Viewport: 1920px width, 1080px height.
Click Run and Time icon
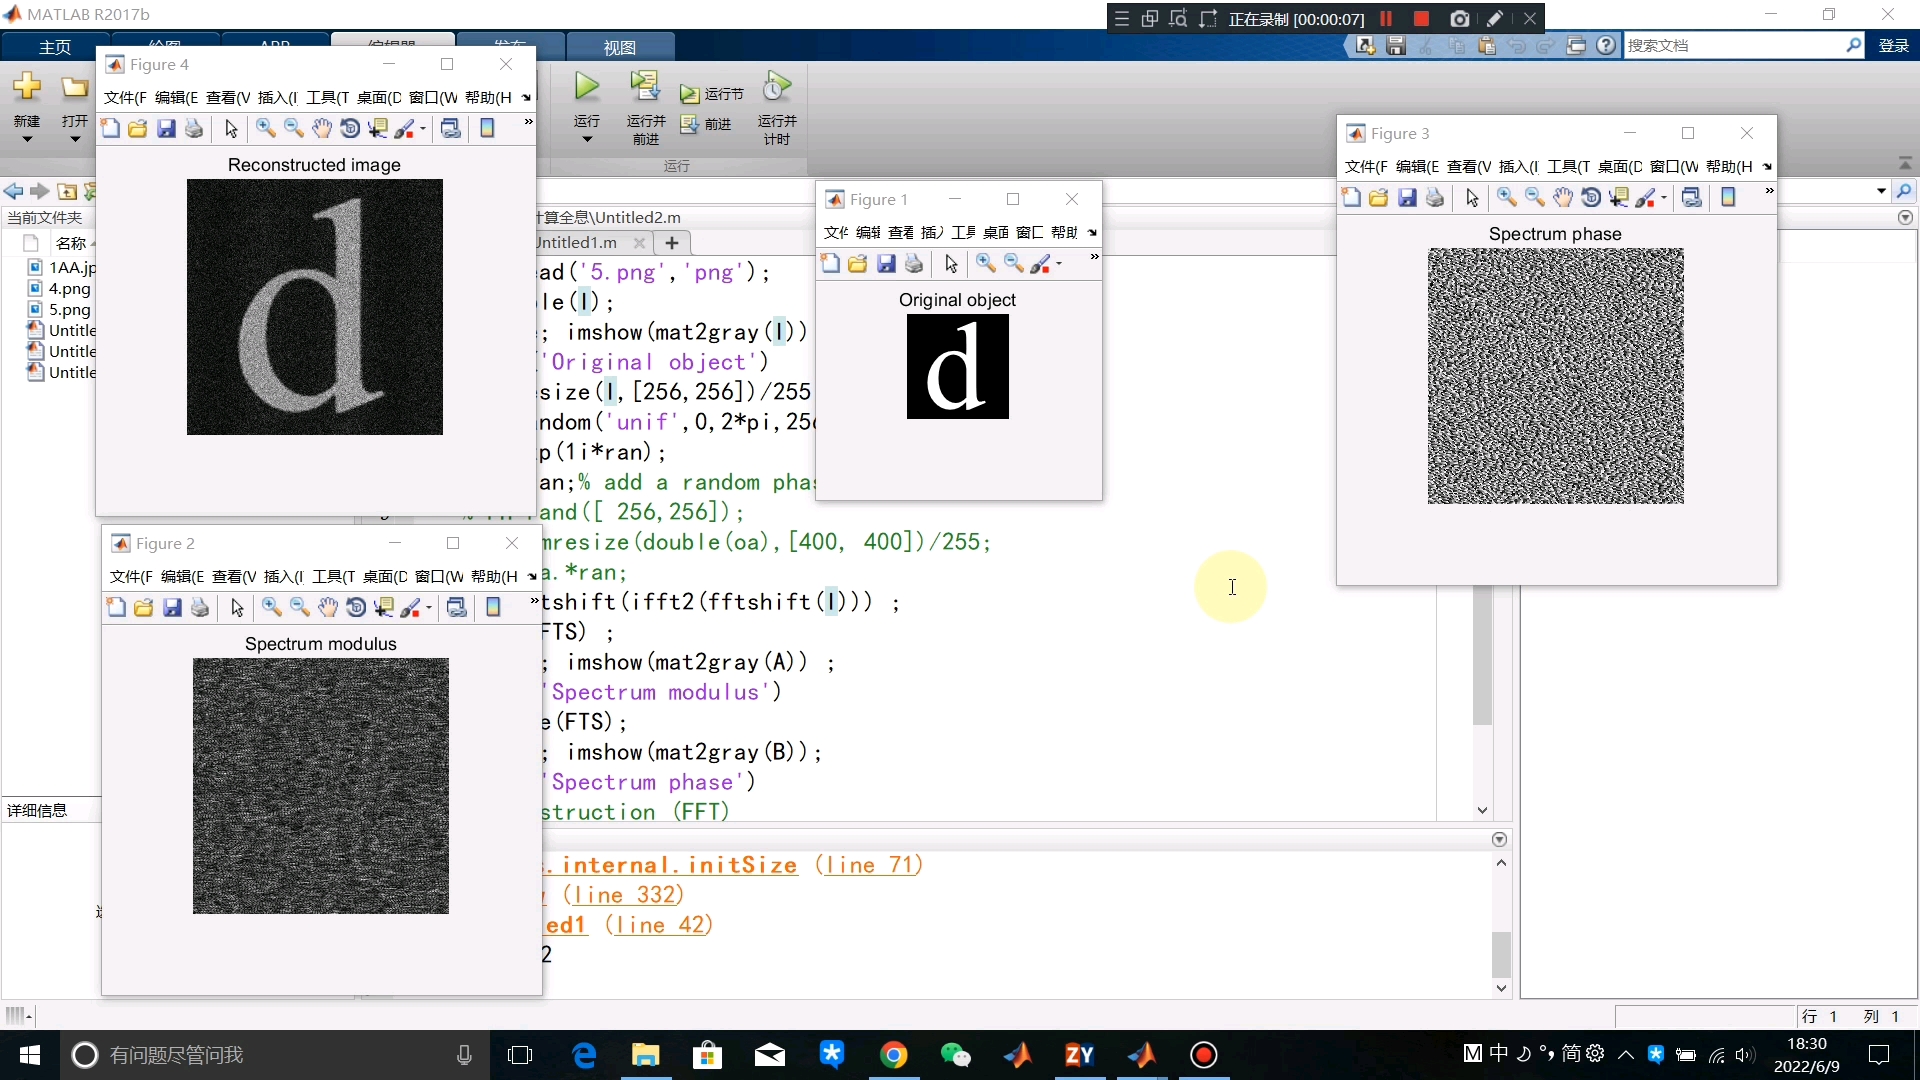coord(777,86)
